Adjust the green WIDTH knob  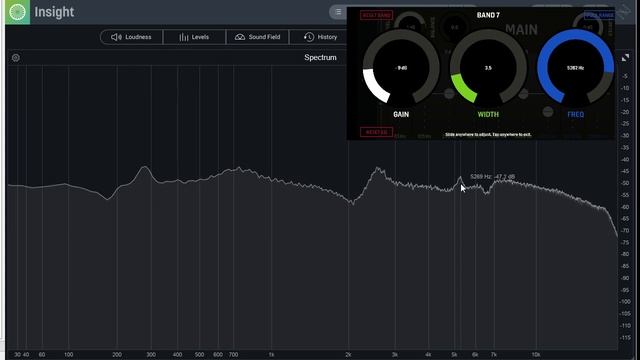[x=488, y=68]
